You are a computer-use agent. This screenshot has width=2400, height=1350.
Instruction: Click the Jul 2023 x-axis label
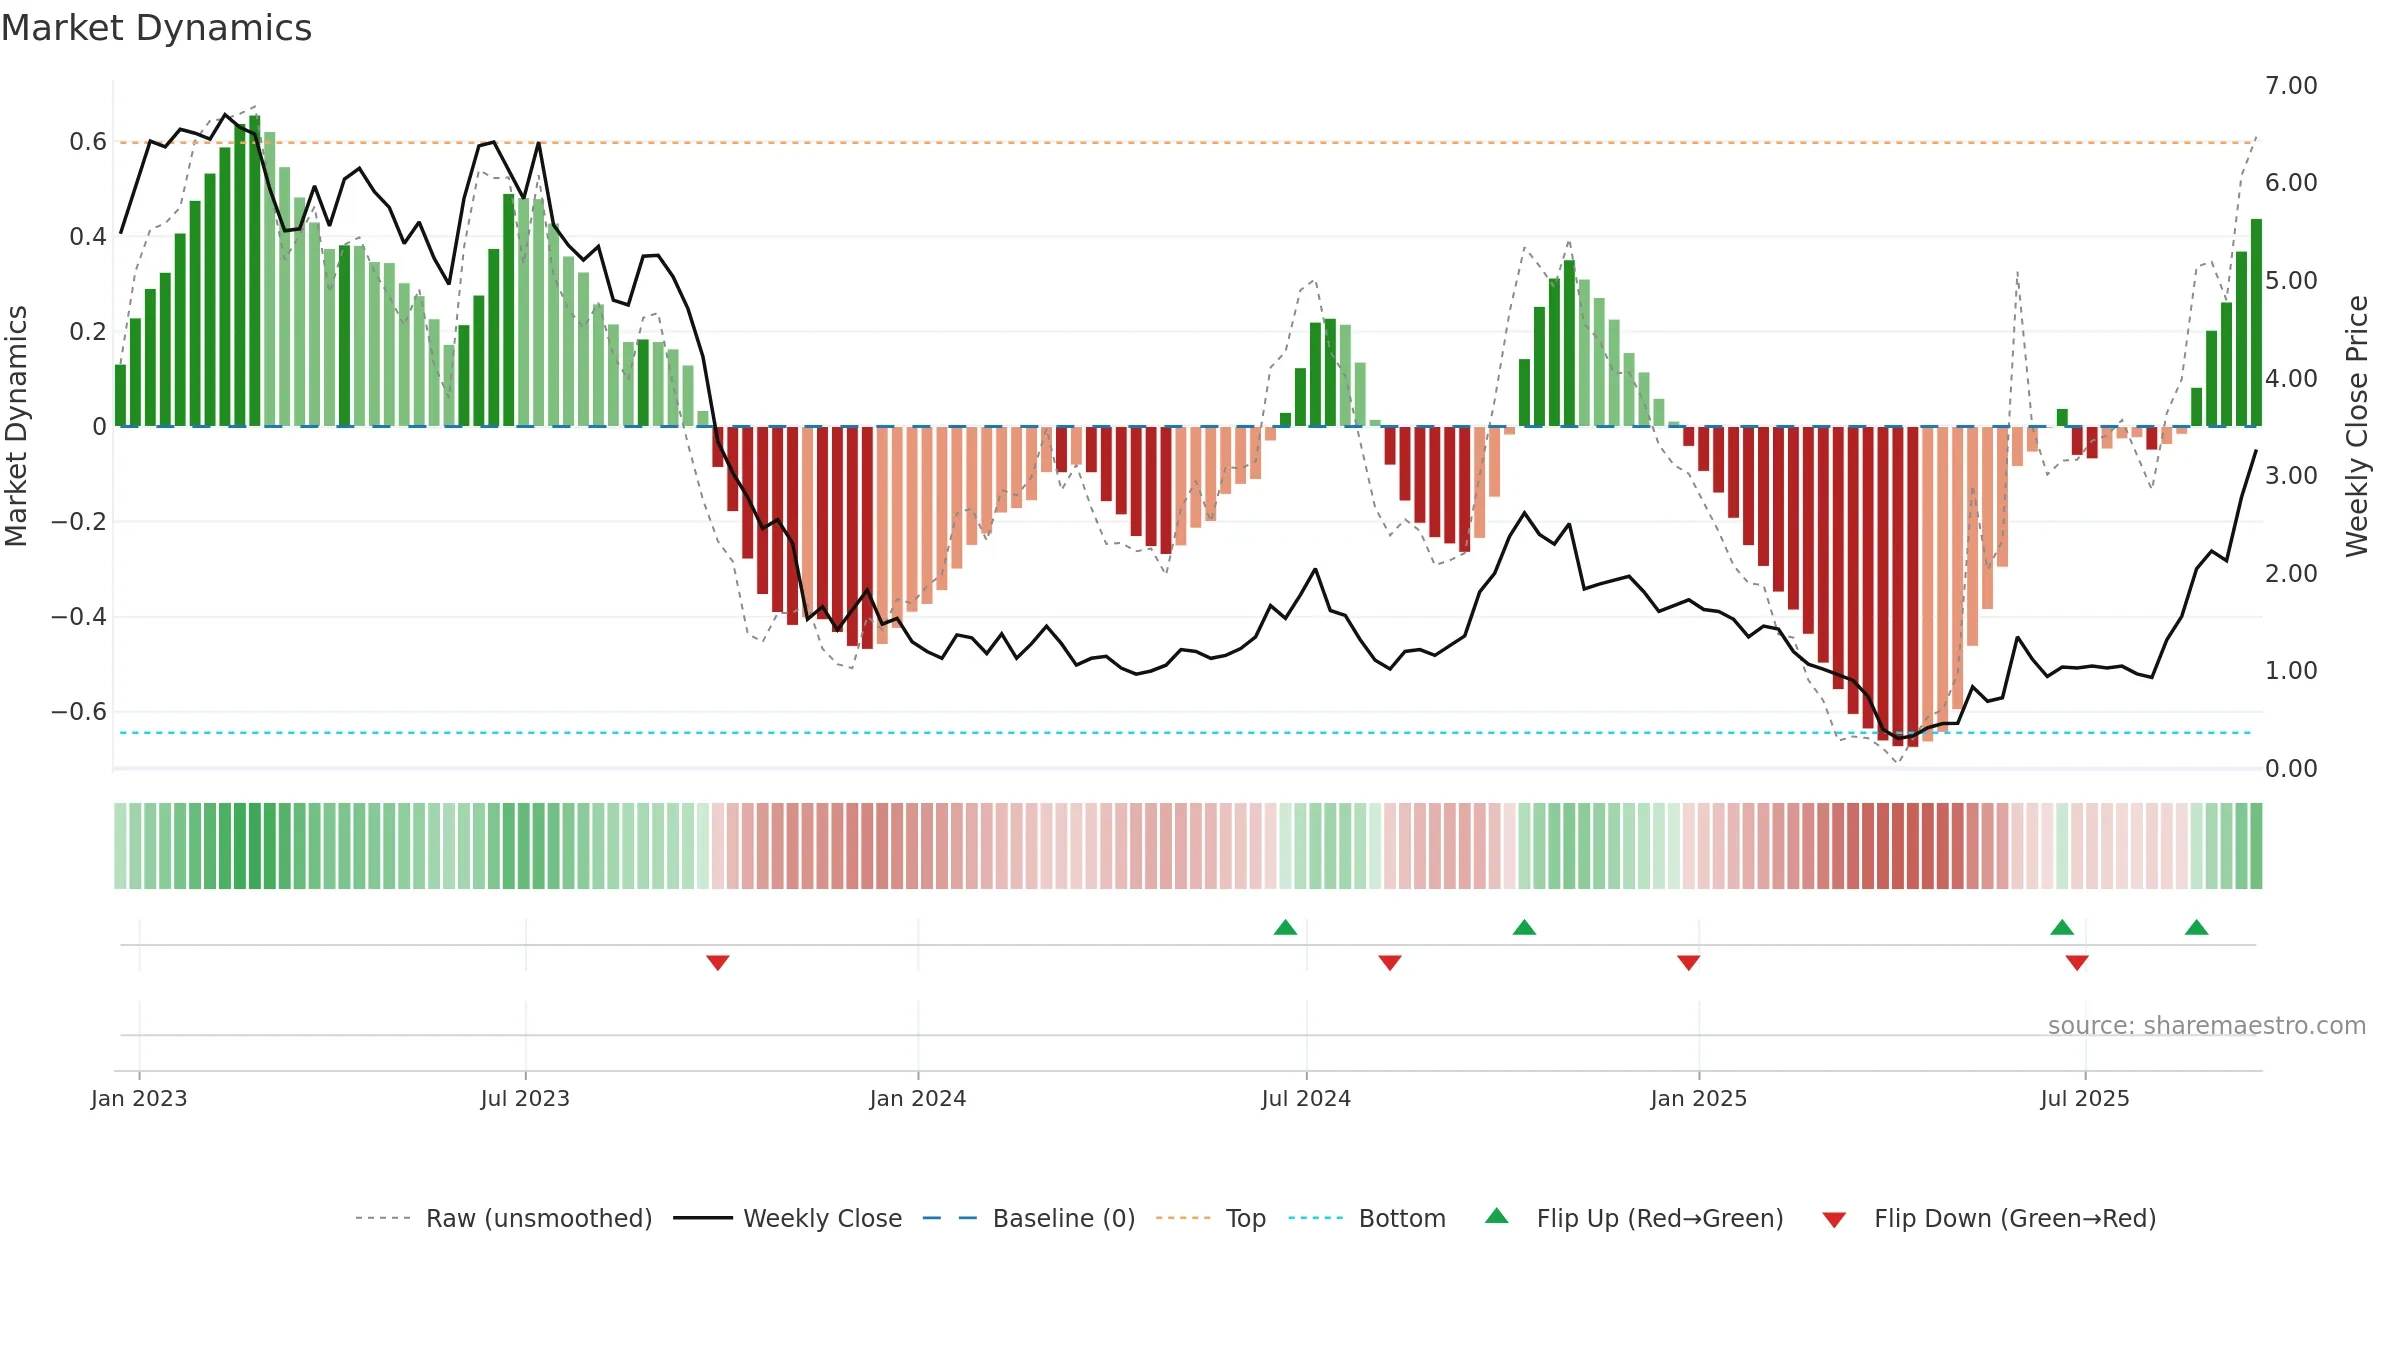click(x=525, y=1098)
